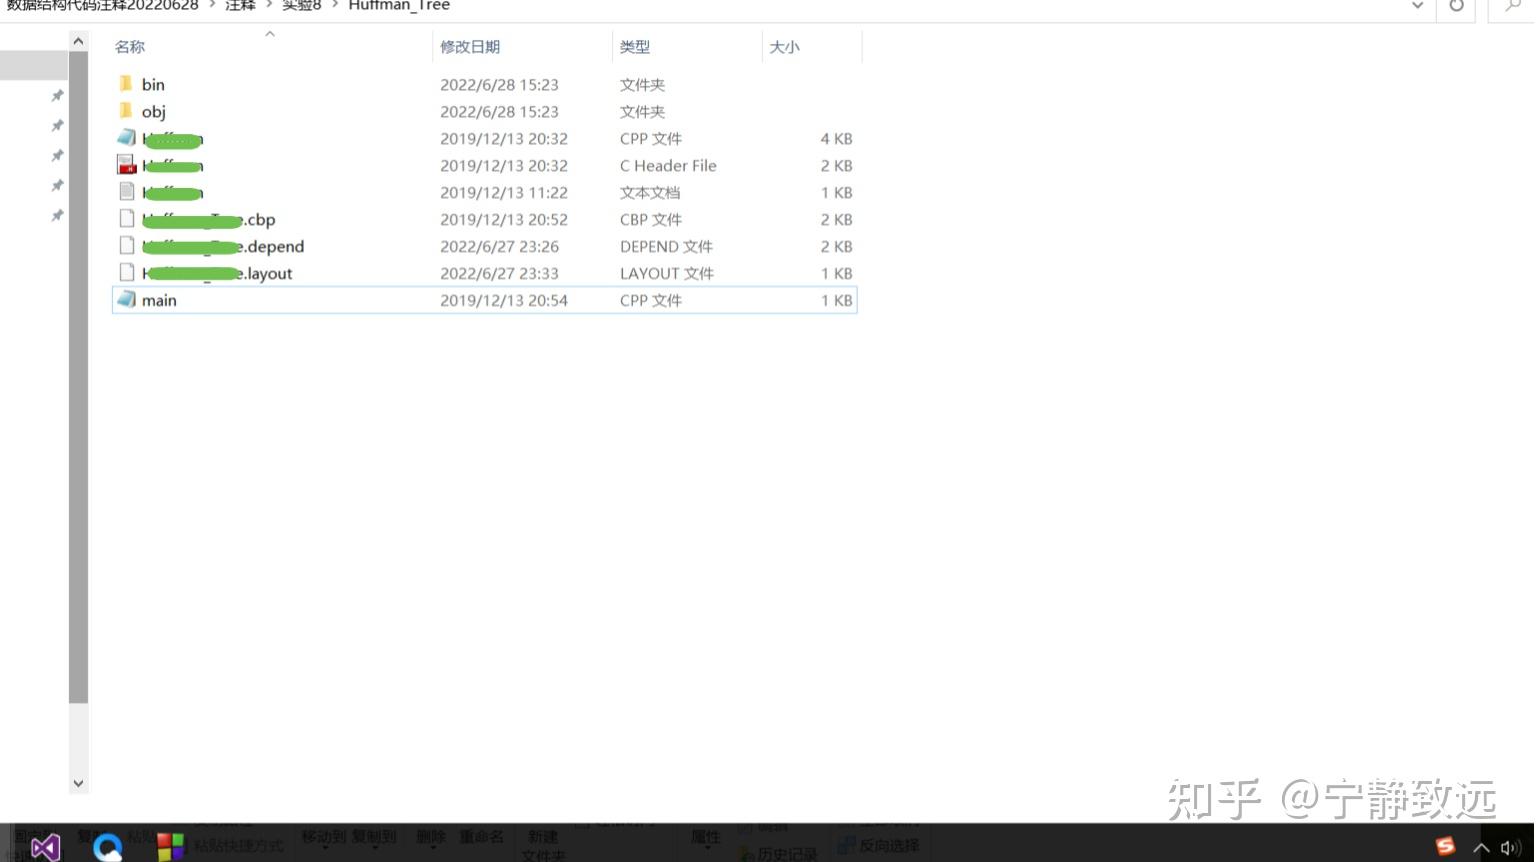Click 重命名 (Rename) command

(481, 837)
